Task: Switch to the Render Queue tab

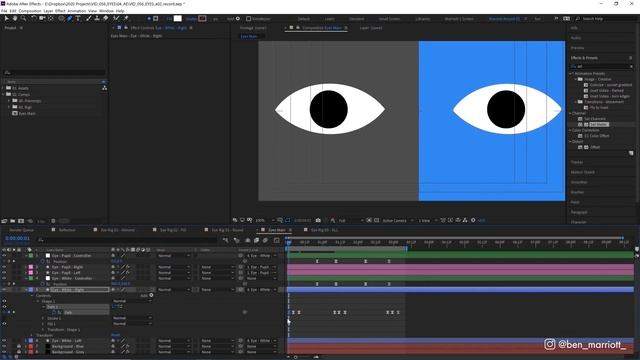Action: point(22,230)
